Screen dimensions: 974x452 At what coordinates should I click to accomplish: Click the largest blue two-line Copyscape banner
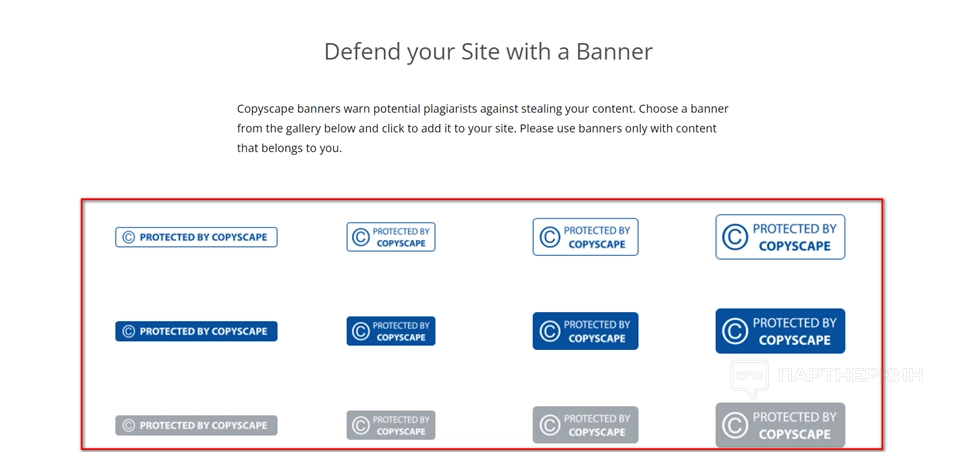click(780, 331)
